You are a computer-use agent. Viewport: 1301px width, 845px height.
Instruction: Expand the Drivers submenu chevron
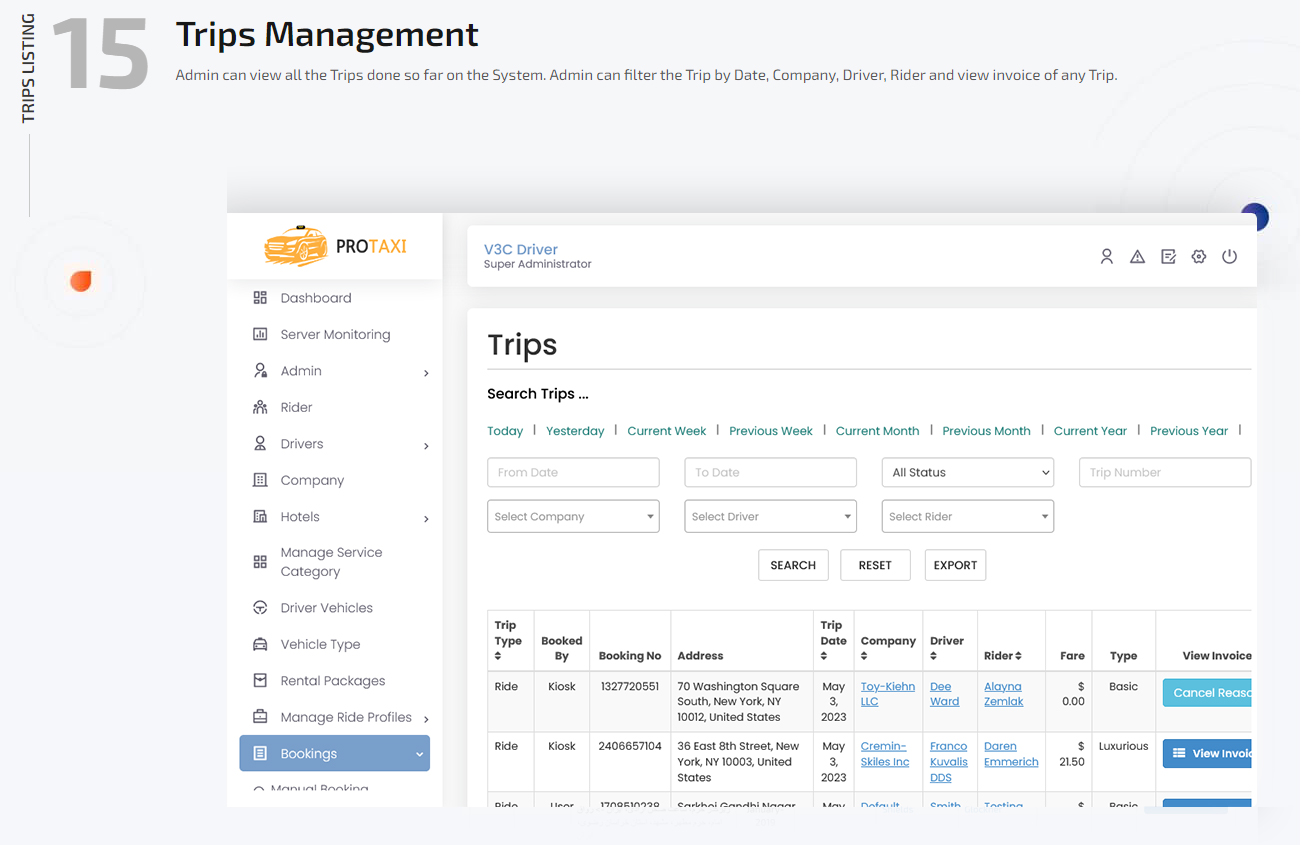(x=426, y=446)
